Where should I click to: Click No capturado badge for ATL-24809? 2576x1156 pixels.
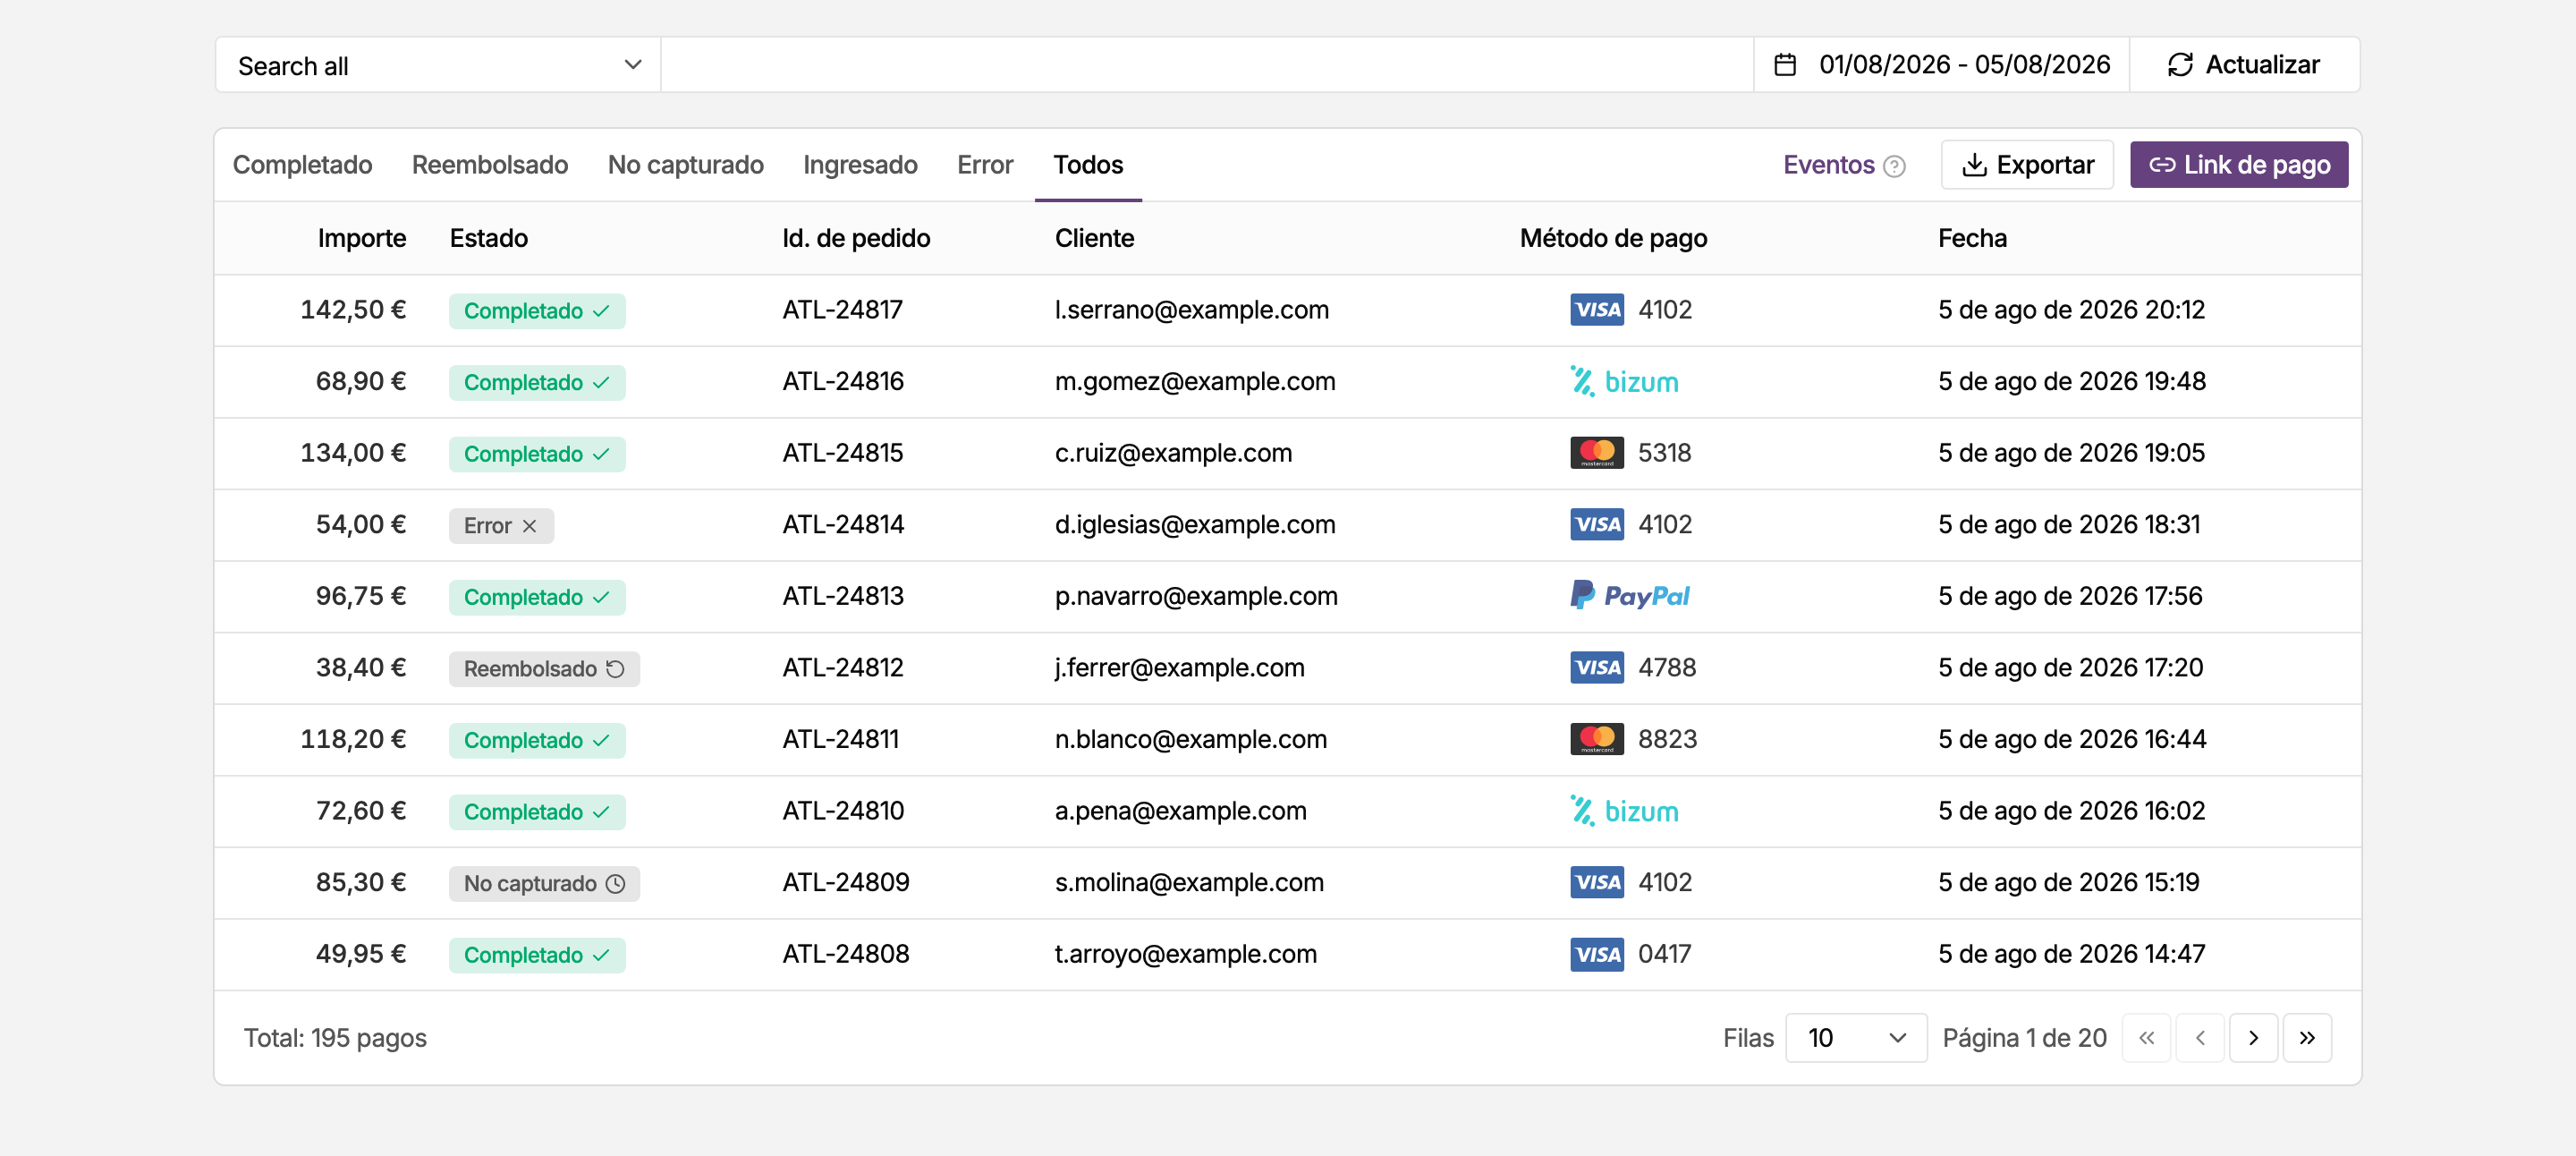click(544, 884)
